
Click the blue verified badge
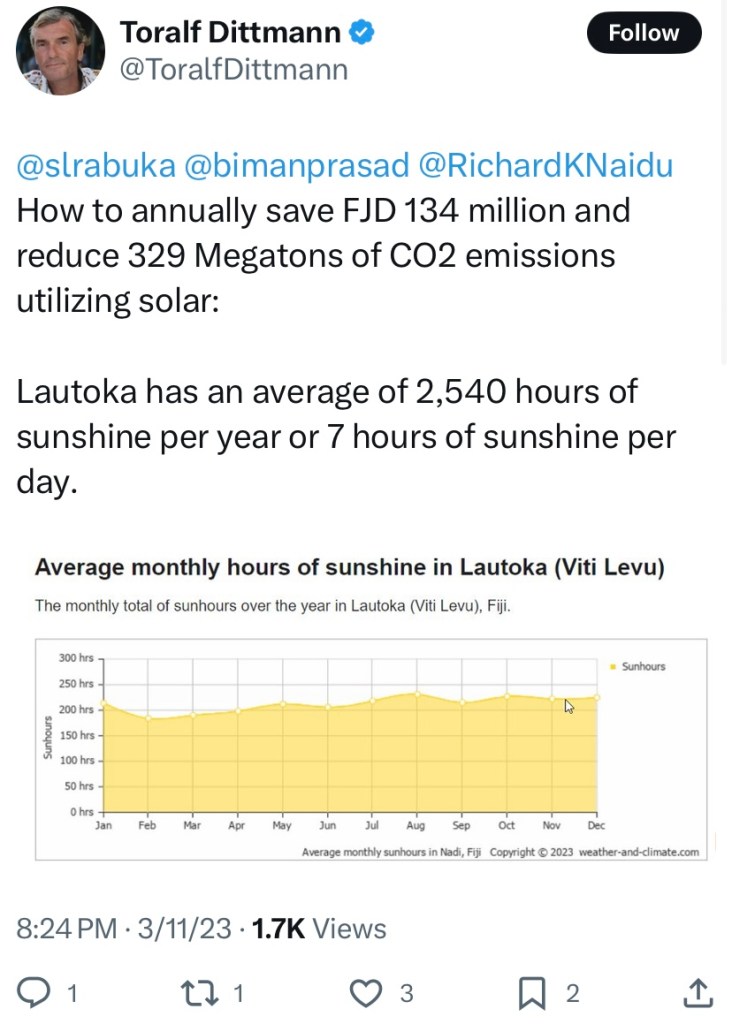click(x=362, y=33)
